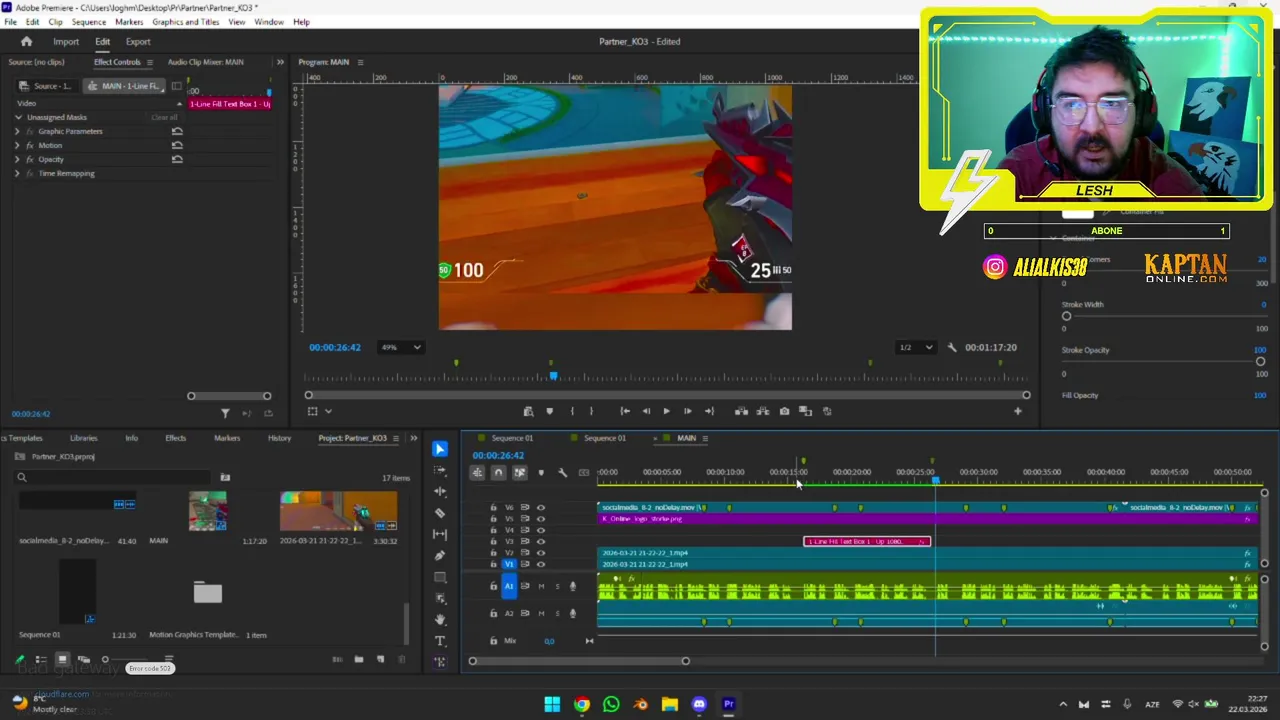Expand Time Remapping effect
Screen dimensions: 1280x720
[17, 173]
